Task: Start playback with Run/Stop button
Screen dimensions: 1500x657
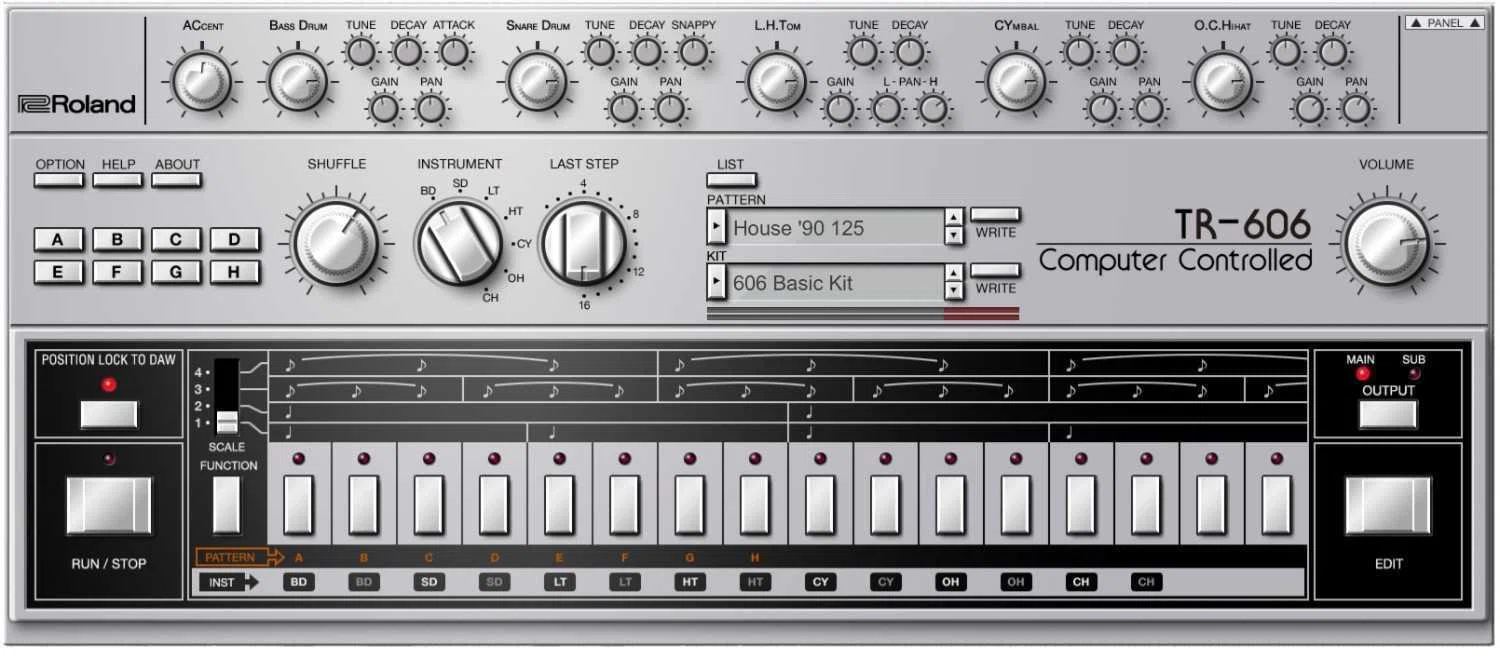Action: click(109, 505)
